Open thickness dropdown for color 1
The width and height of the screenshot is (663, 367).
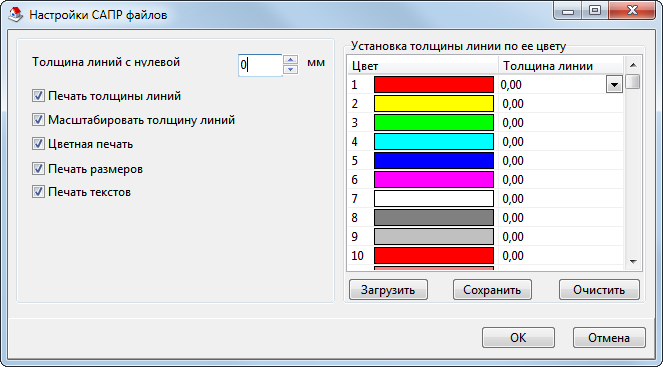click(614, 85)
